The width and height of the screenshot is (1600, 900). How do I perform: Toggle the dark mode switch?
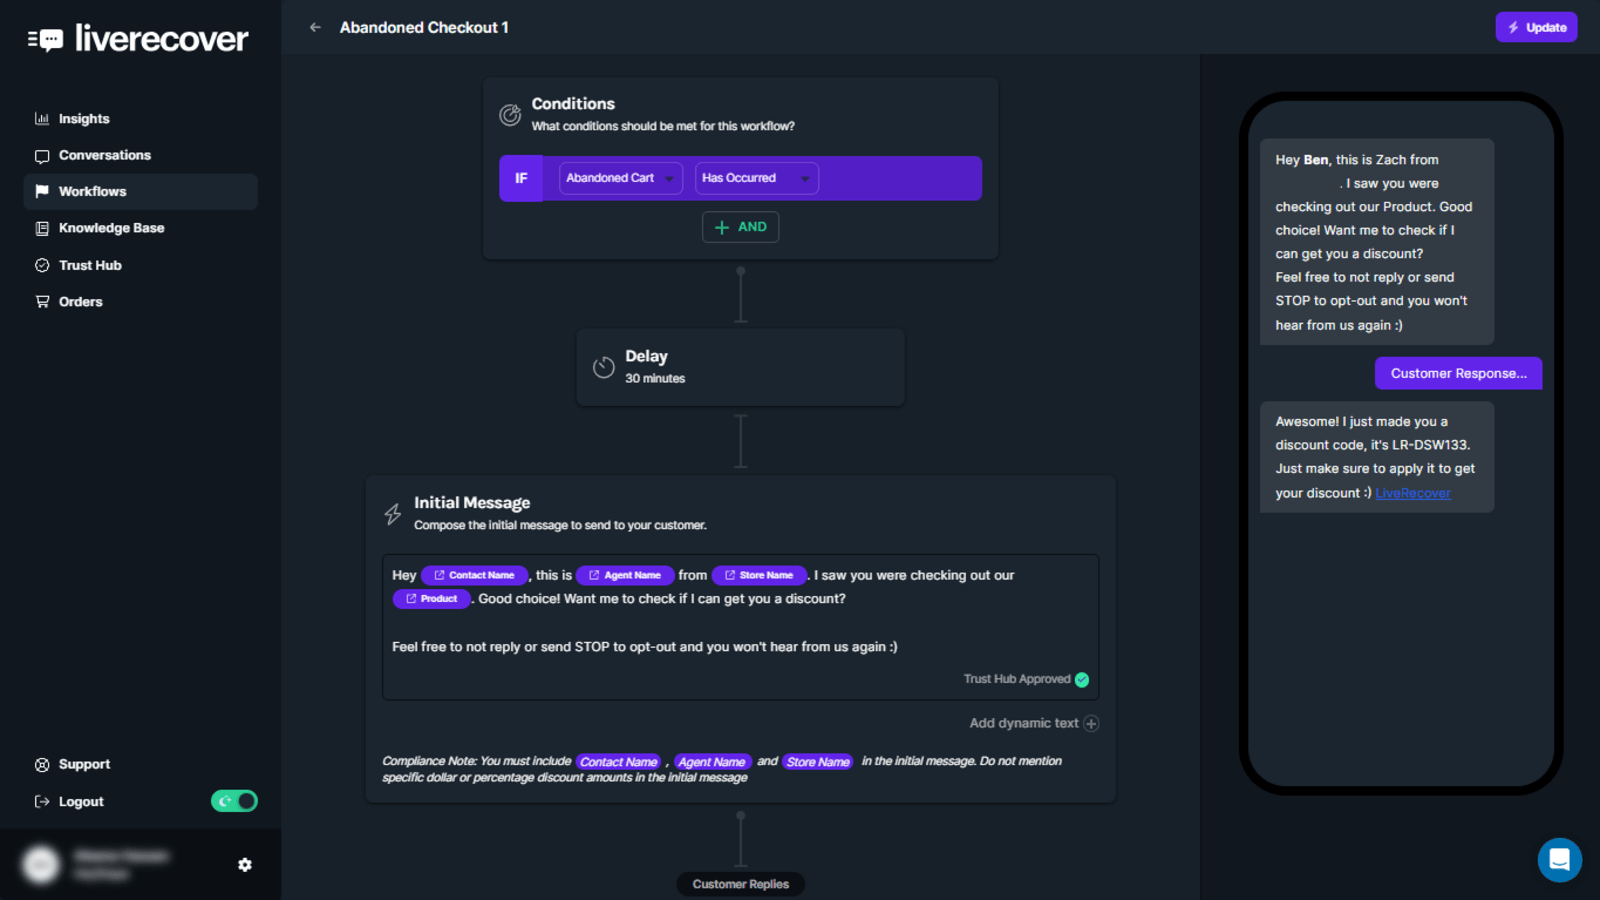(x=234, y=801)
